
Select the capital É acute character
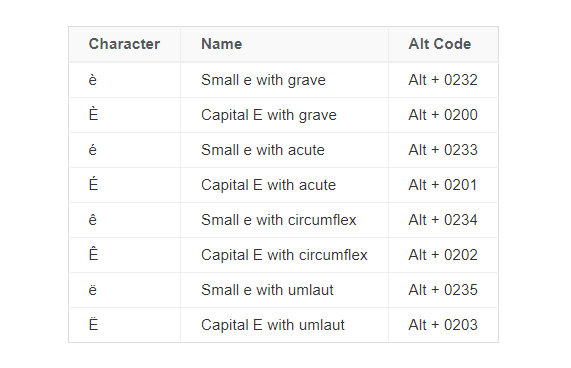pyautogui.click(x=94, y=184)
